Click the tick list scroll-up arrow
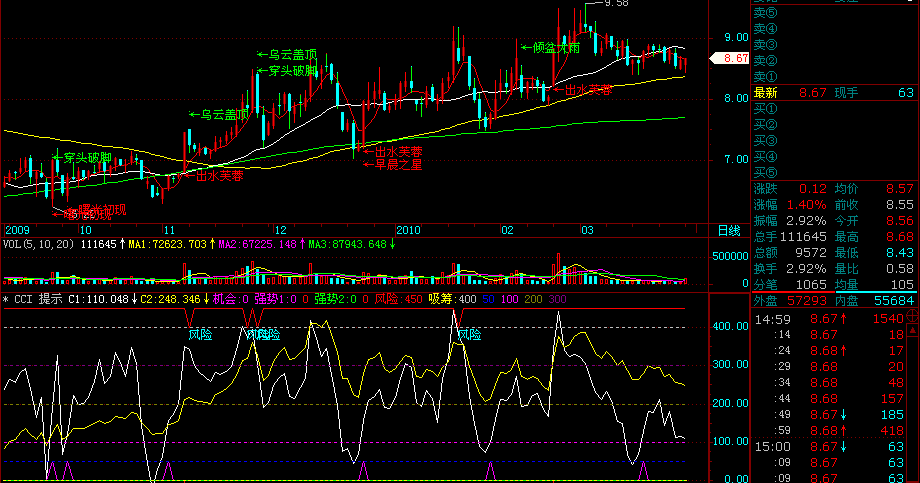This screenshot has height=483, width=920. coord(912,330)
